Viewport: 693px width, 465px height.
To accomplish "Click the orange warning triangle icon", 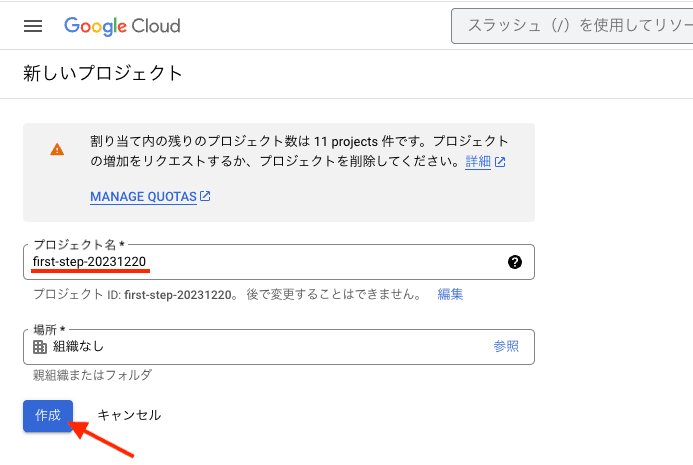I will 57,150.
